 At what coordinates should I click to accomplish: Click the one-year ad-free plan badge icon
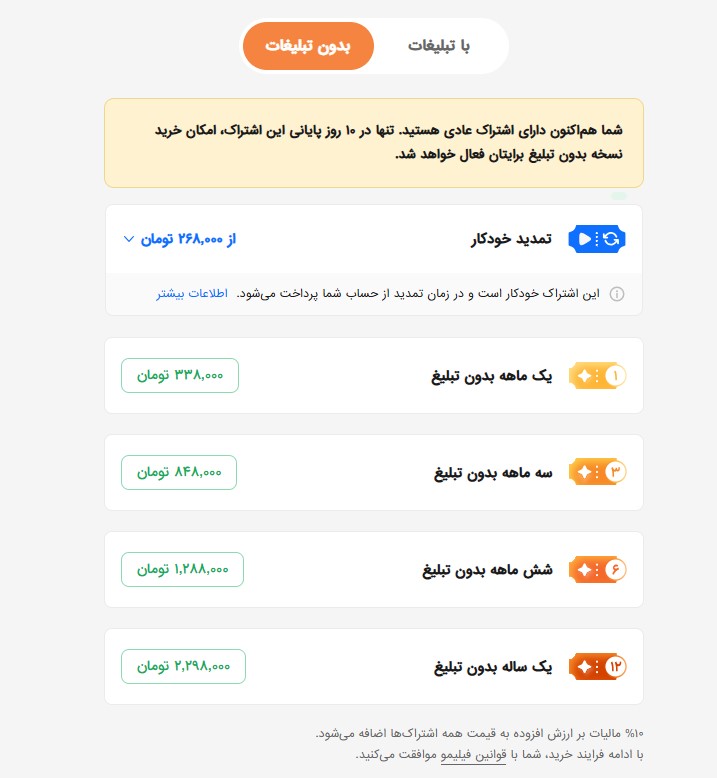[597, 666]
